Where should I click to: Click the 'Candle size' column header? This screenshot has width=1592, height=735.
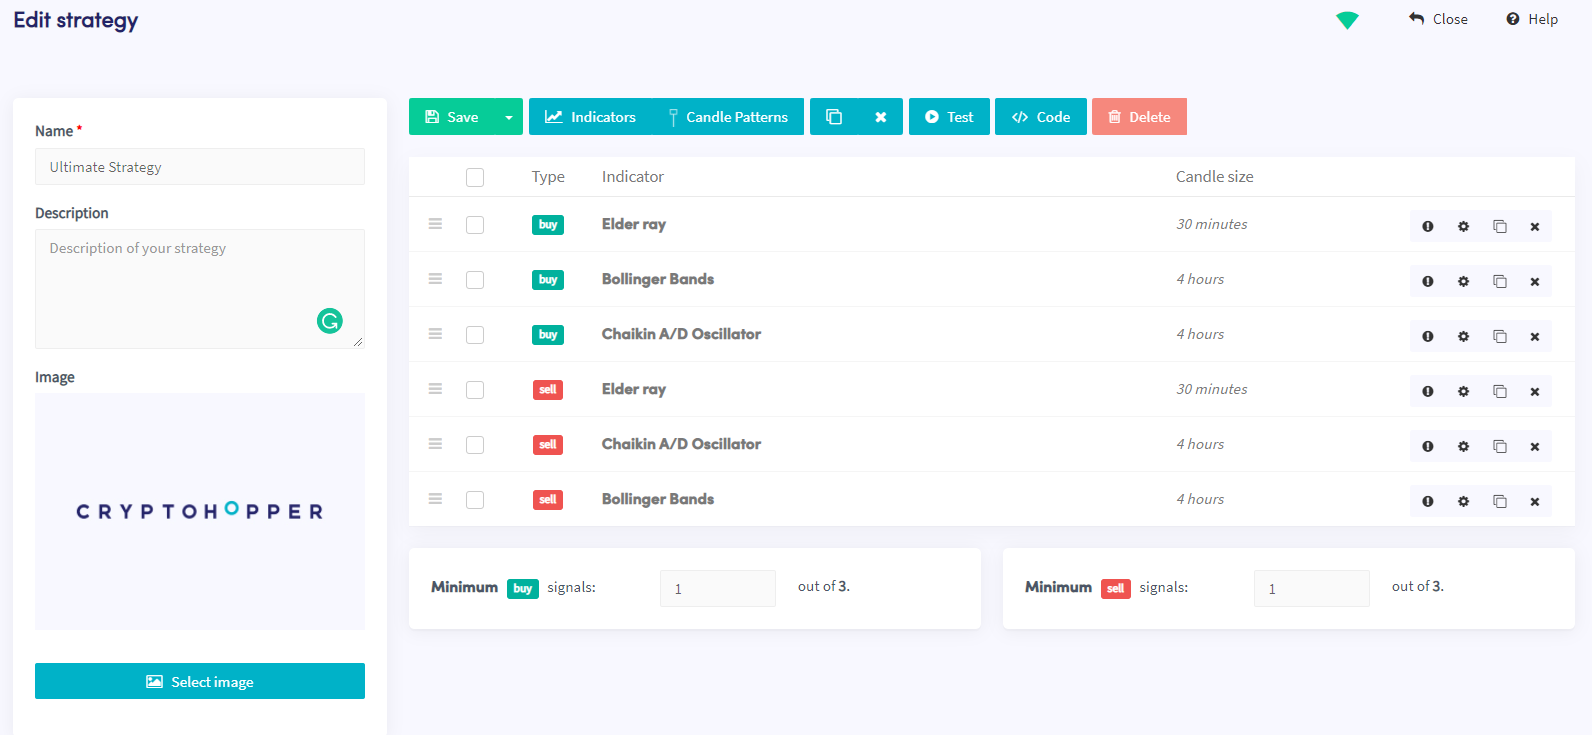click(x=1214, y=176)
